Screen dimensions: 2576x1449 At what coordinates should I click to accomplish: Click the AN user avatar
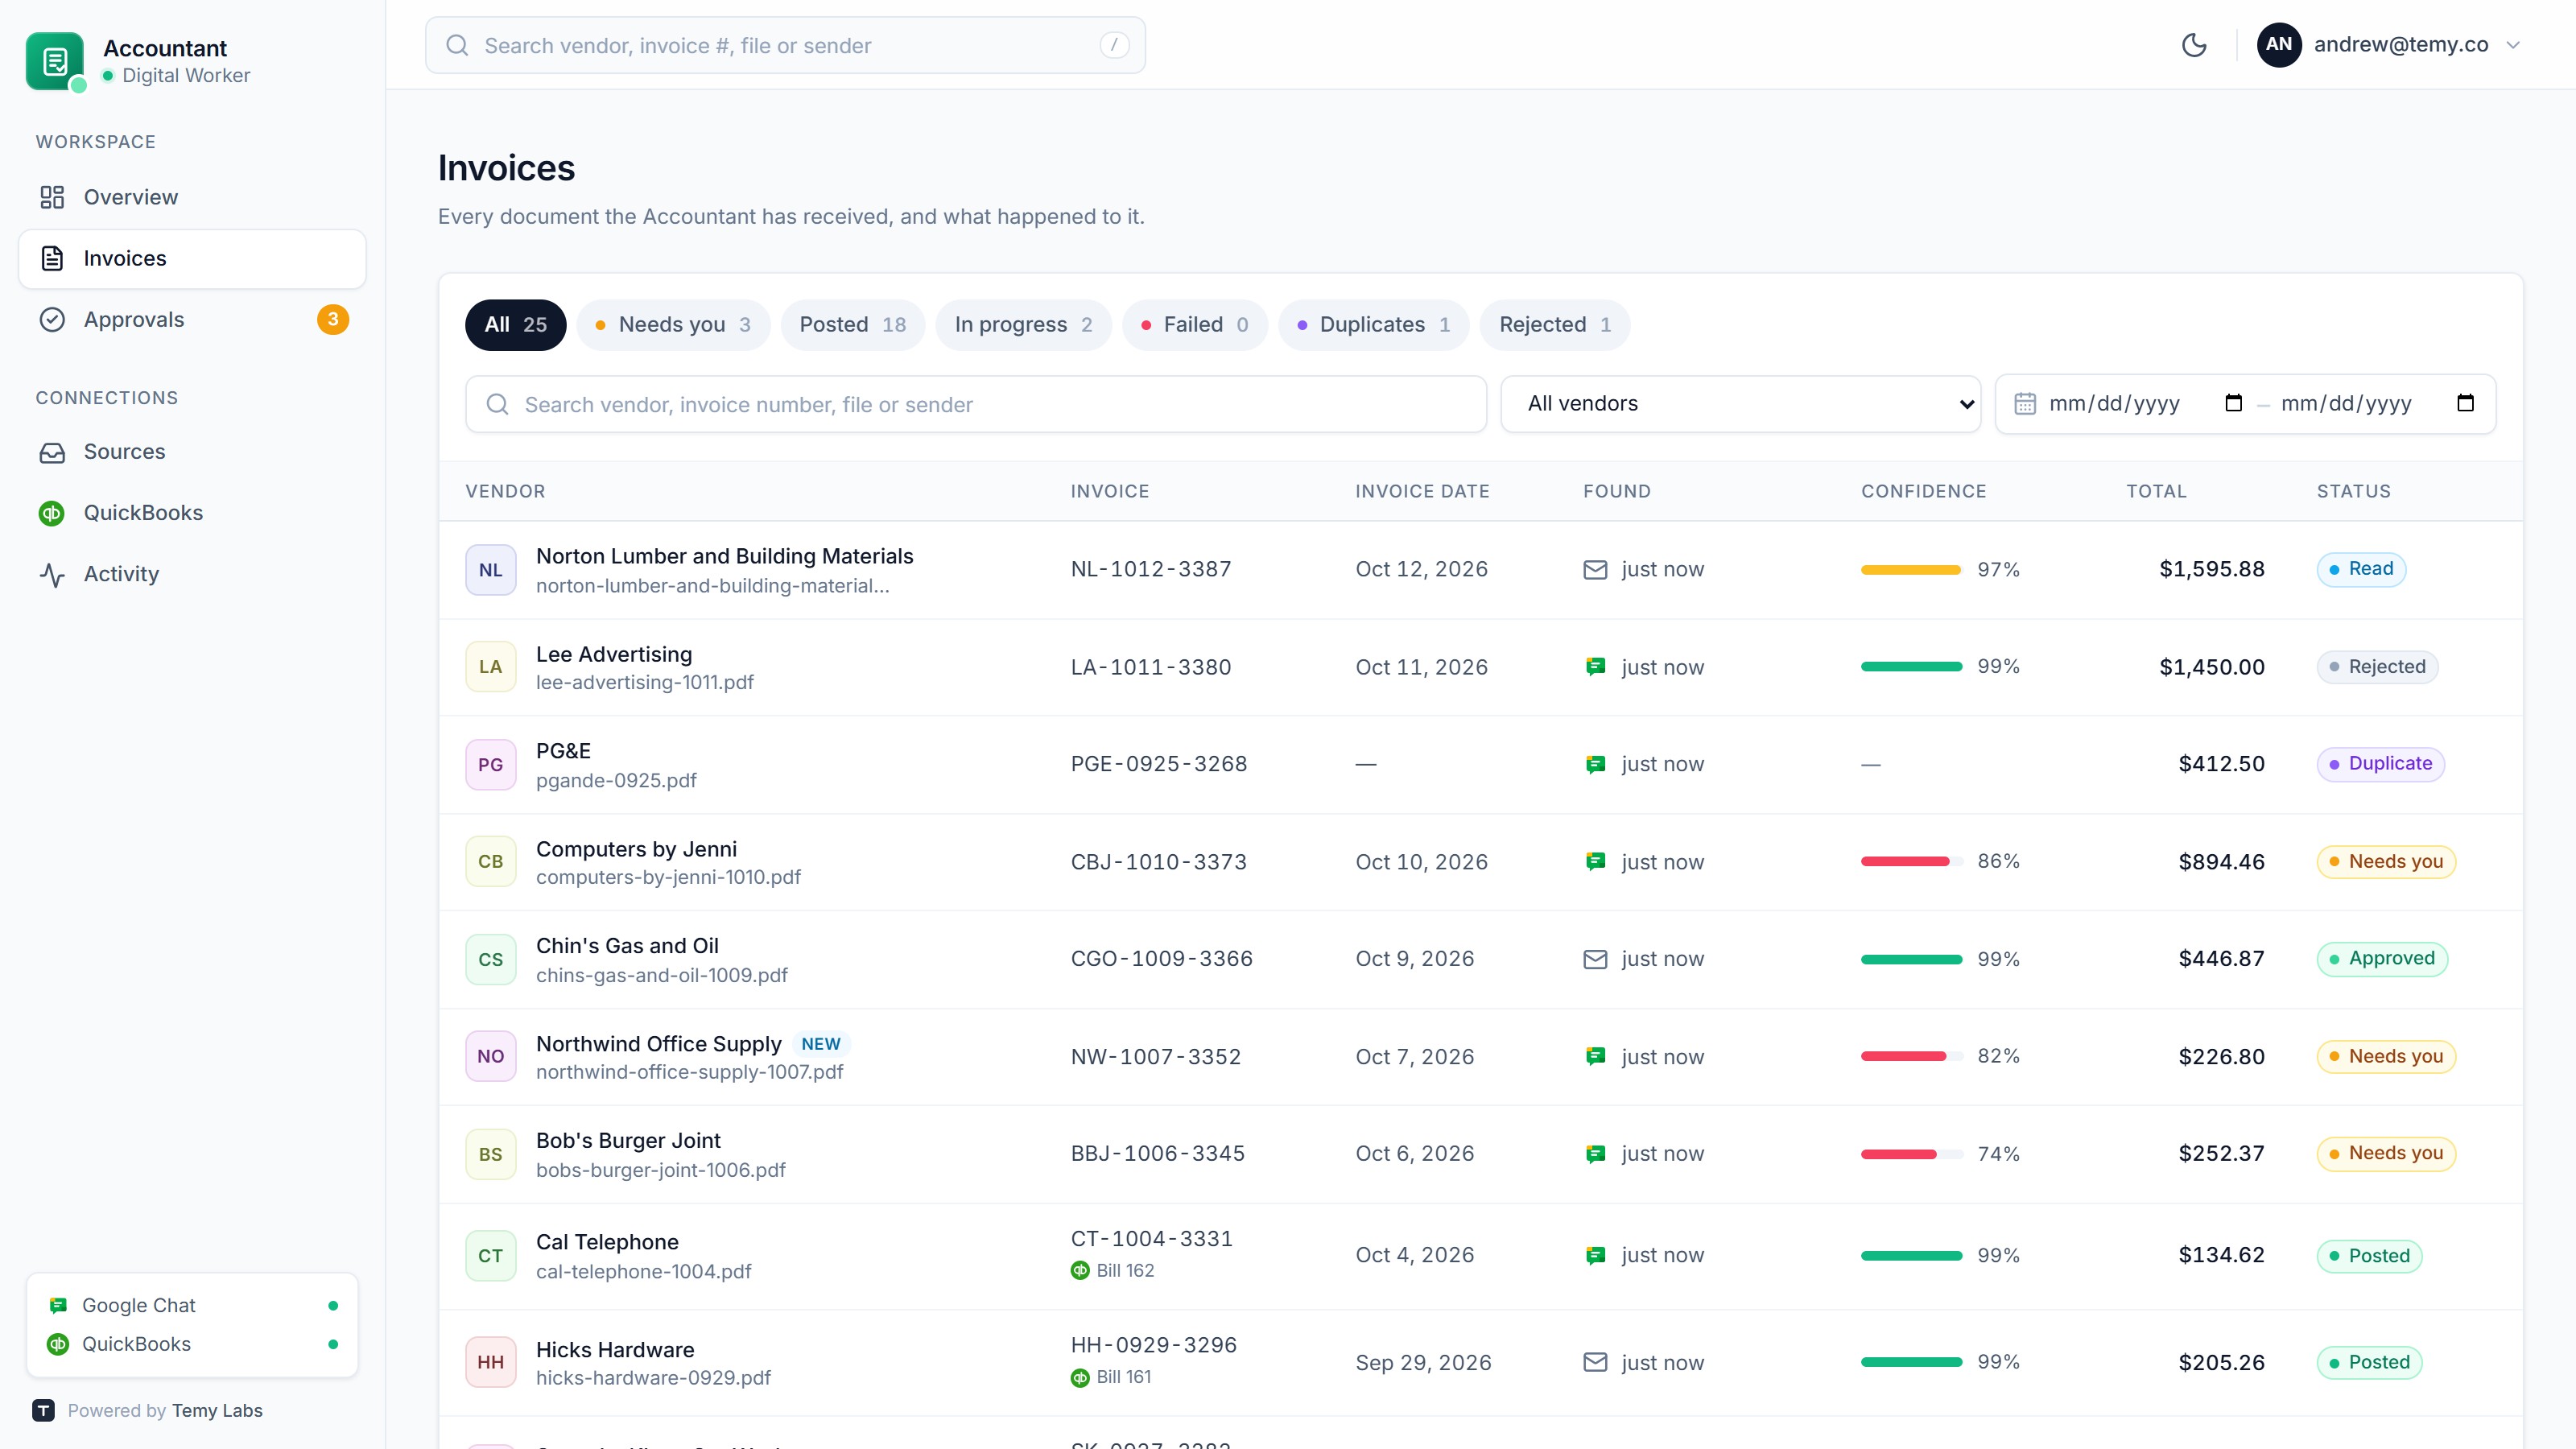[2279, 44]
